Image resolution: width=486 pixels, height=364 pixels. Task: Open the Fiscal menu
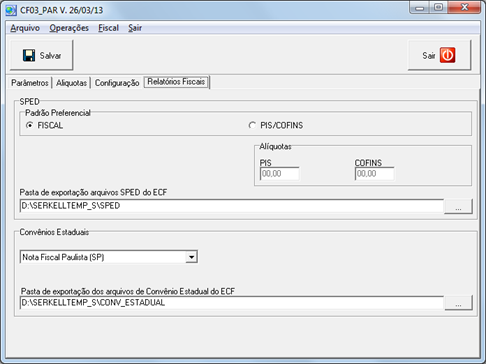(108, 28)
